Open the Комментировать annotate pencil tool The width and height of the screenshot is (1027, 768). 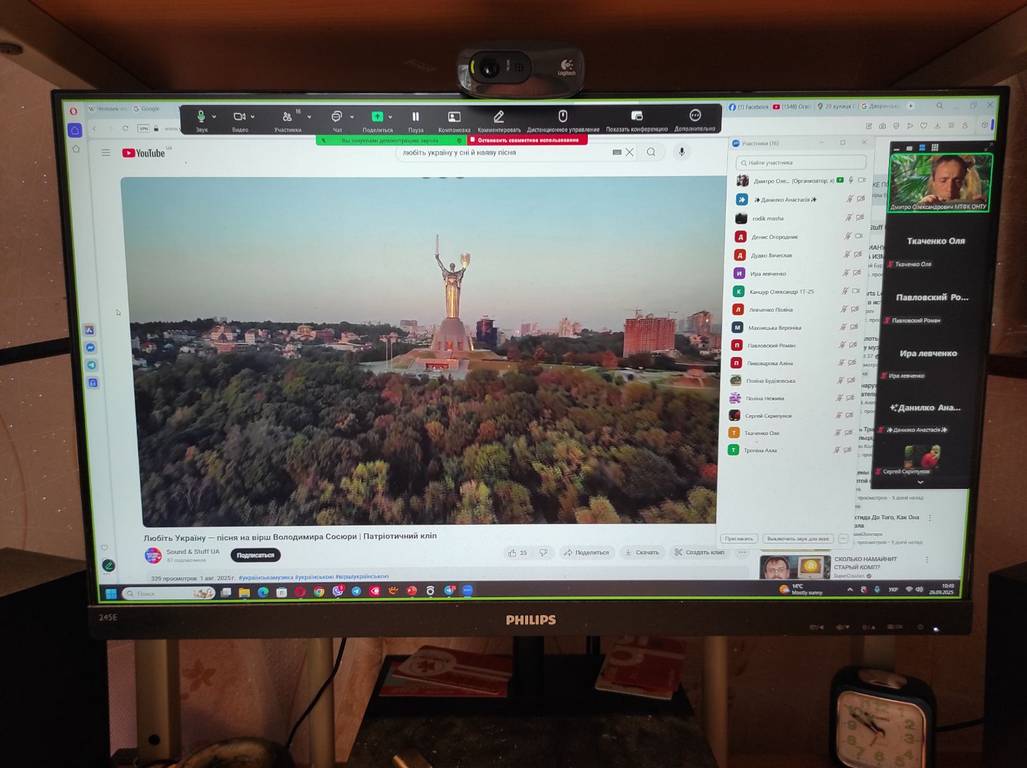pos(498,116)
